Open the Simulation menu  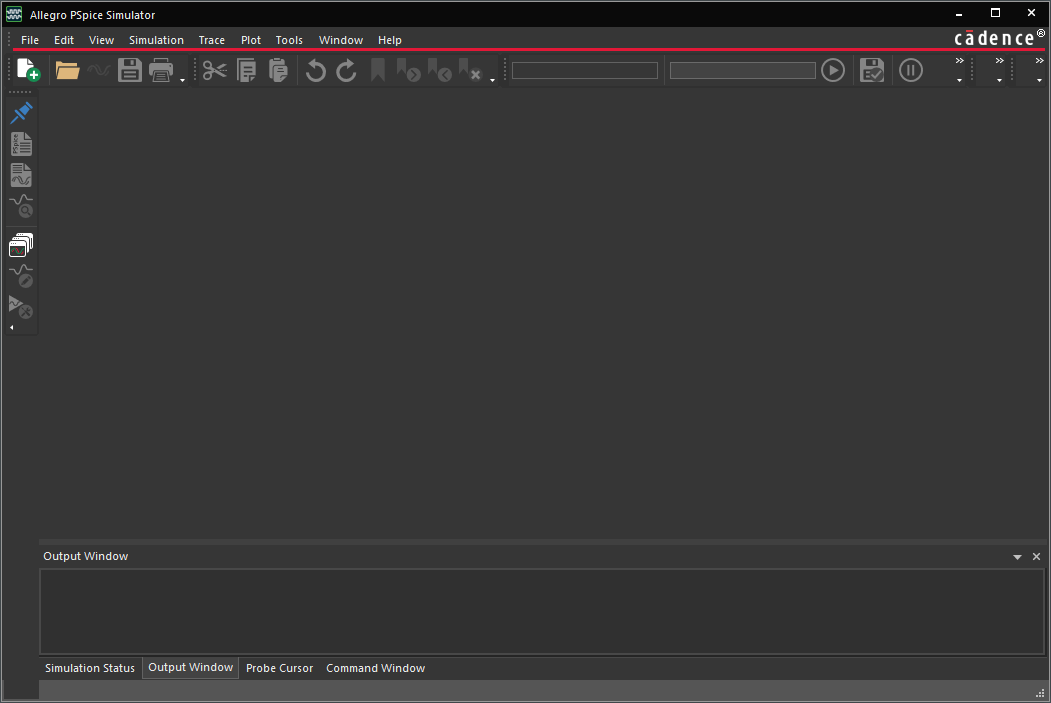pos(156,40)
